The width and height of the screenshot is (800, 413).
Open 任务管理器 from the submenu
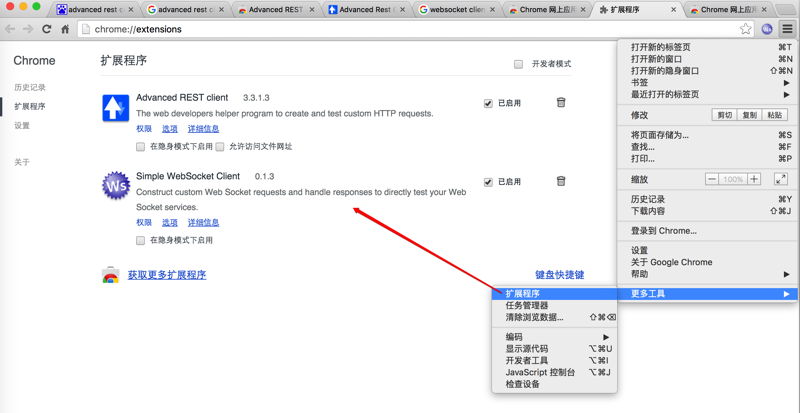[x=555, y=305]
